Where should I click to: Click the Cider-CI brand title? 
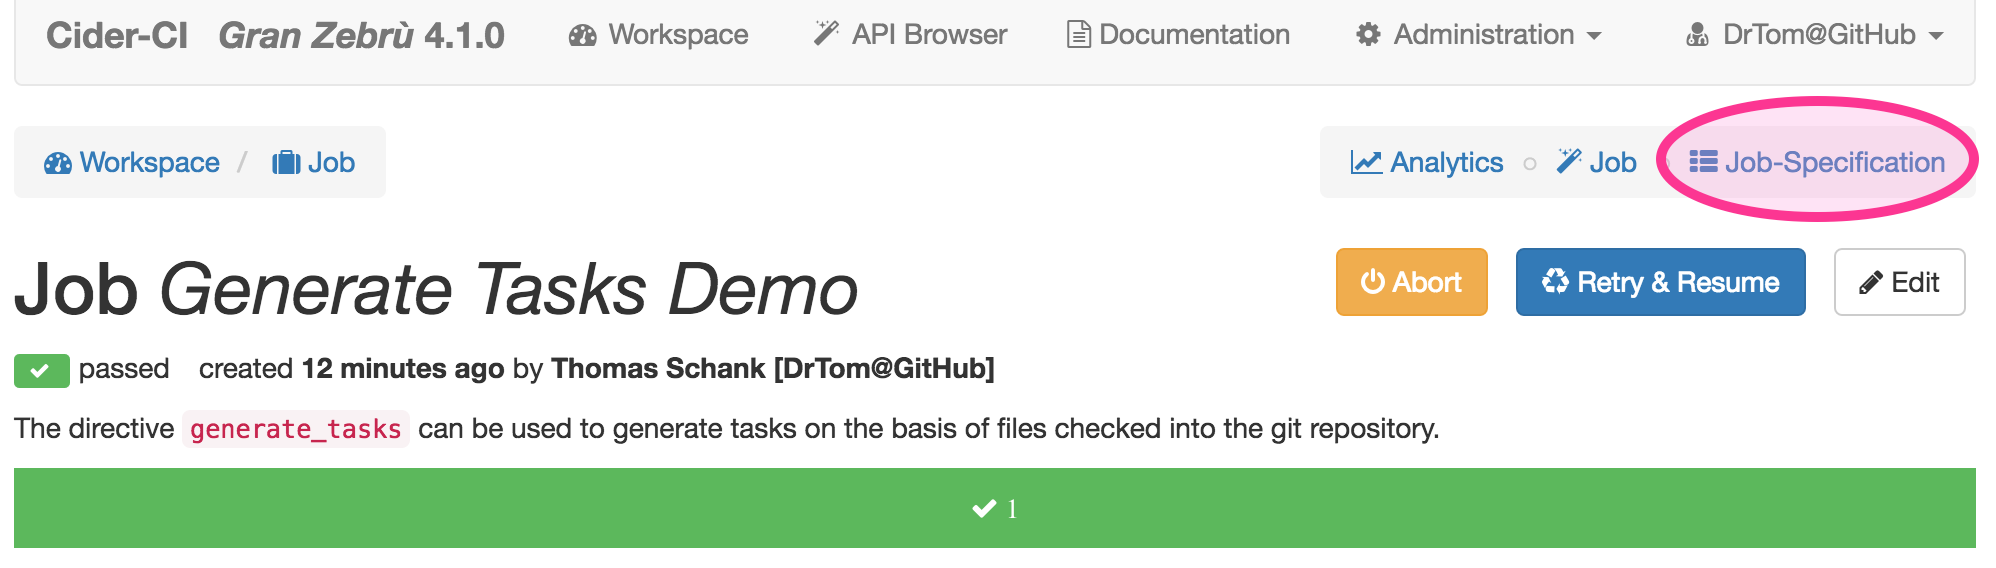click(x=117, y=36)
